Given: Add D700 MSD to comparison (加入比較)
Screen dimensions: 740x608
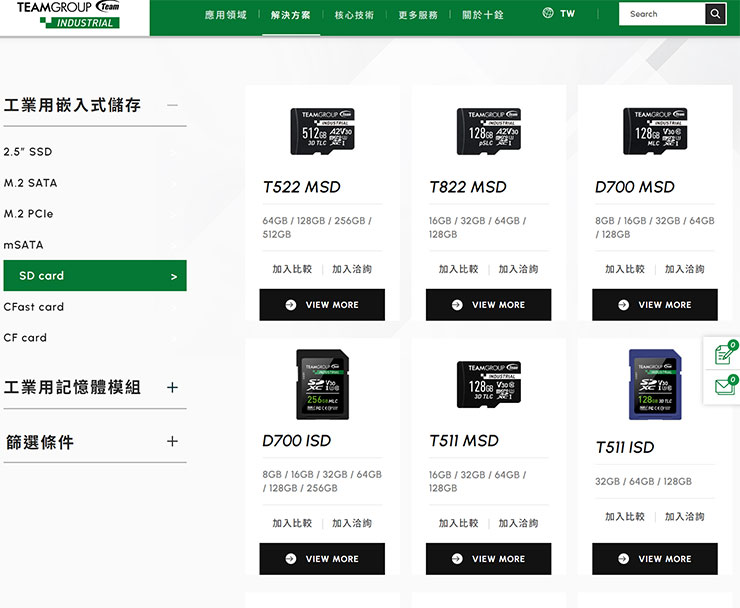Looking at the screenshot, I should (625, 269).
